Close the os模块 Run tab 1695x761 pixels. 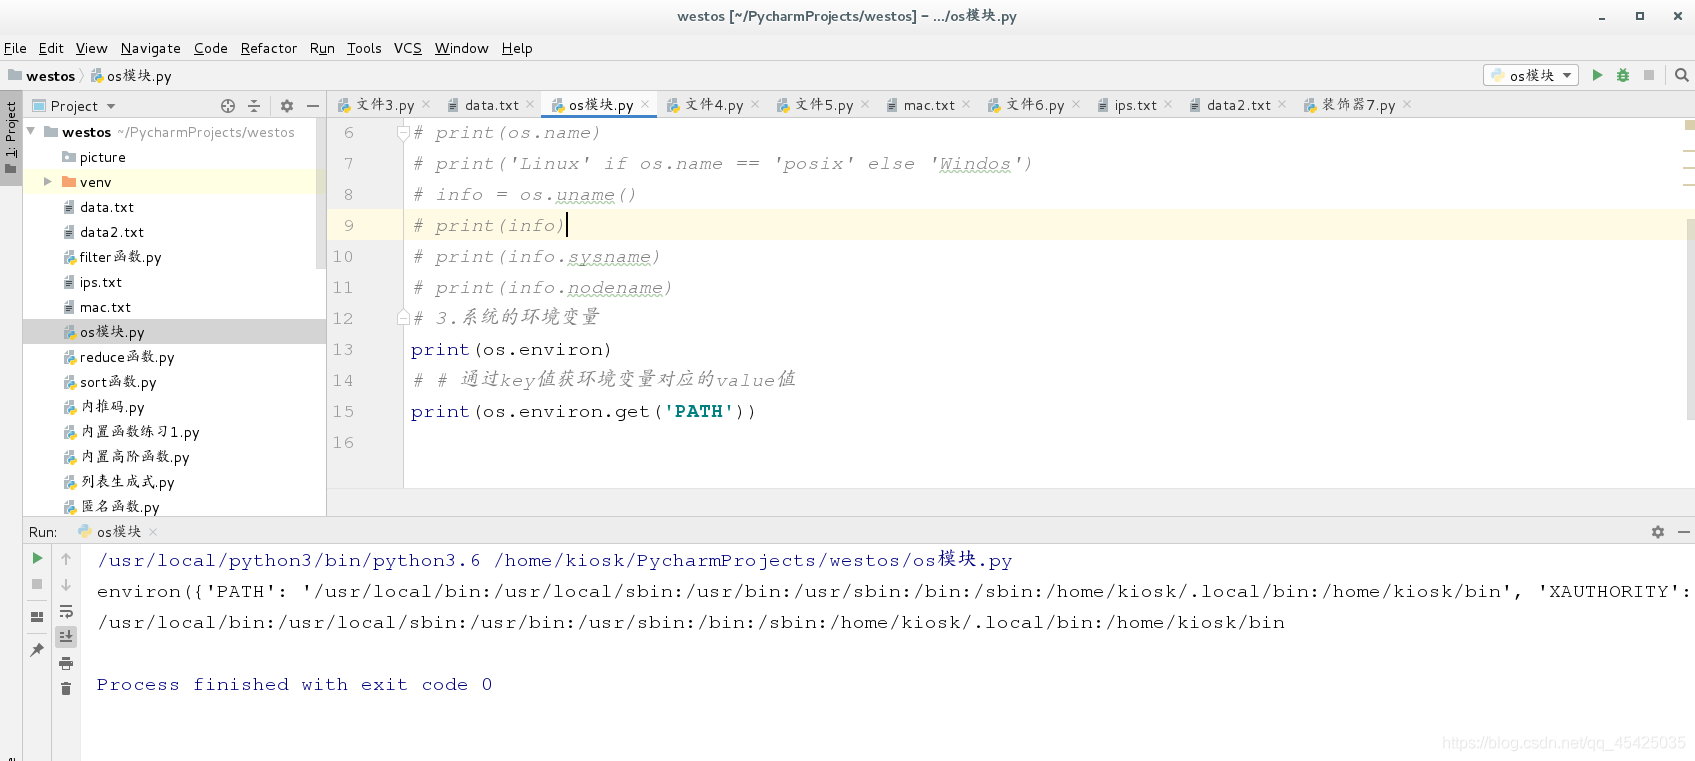pyautogui.click(x=153, y=532)
